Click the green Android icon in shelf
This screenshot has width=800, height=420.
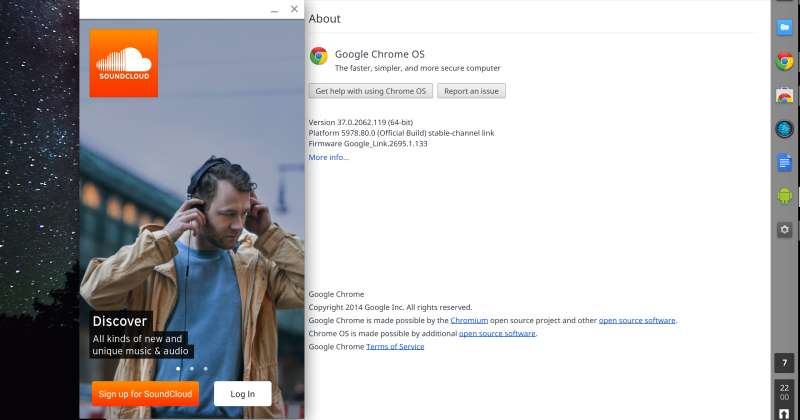[785, 196]
